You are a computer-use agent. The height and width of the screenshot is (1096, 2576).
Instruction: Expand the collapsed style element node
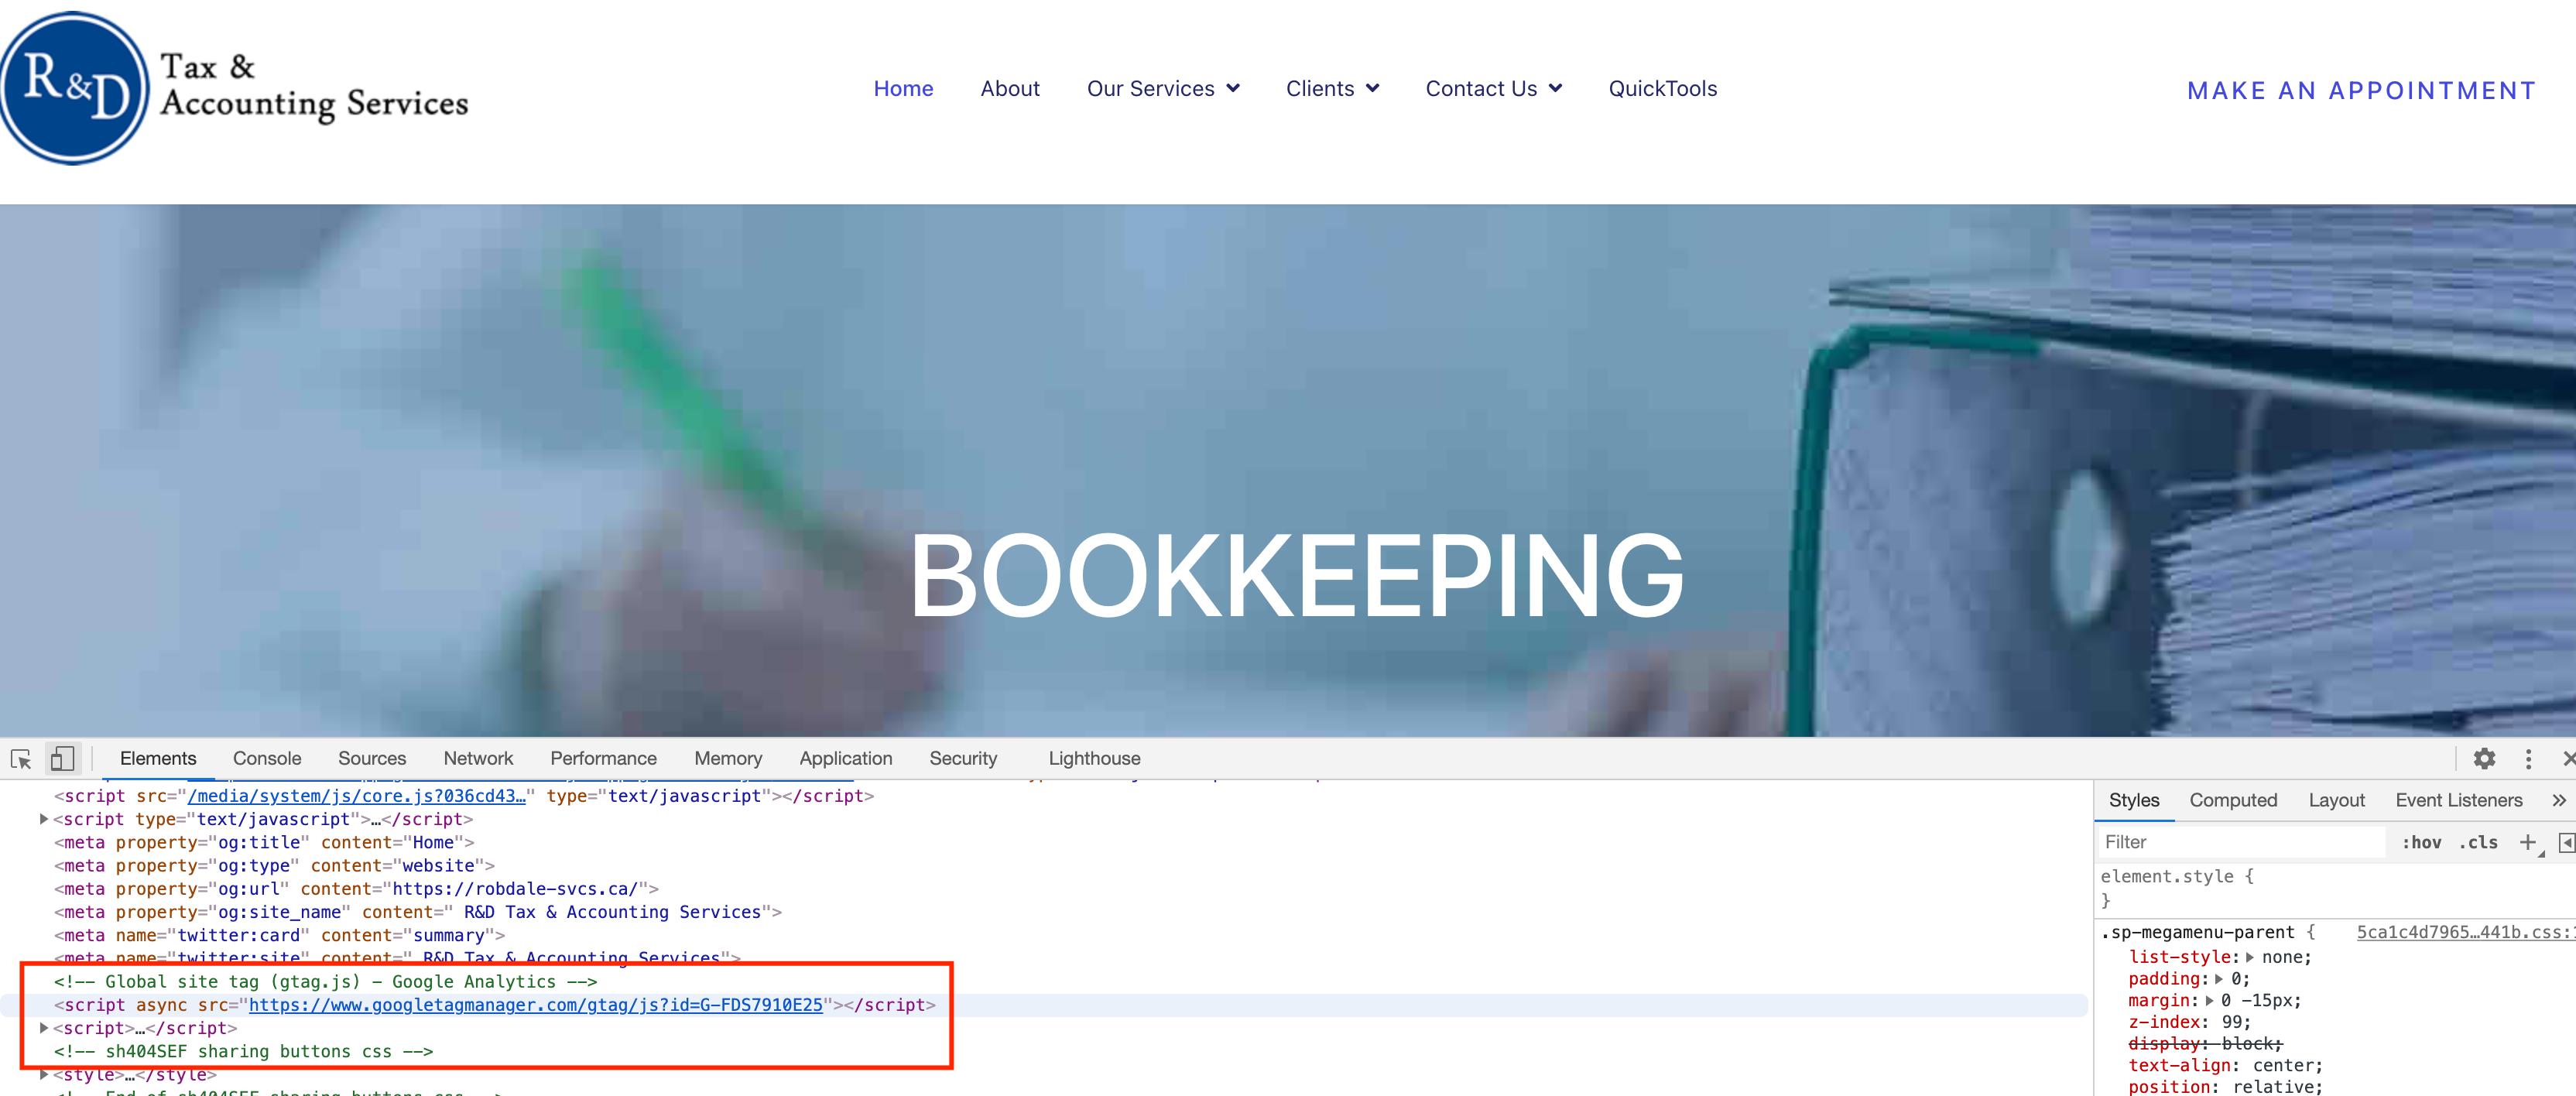tap(44, 1074)
